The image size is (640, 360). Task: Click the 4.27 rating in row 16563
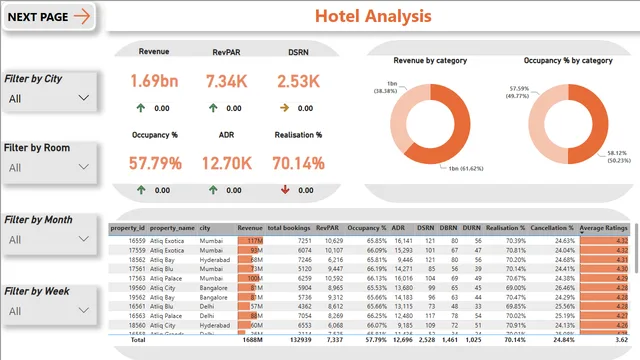pos(604,316)
